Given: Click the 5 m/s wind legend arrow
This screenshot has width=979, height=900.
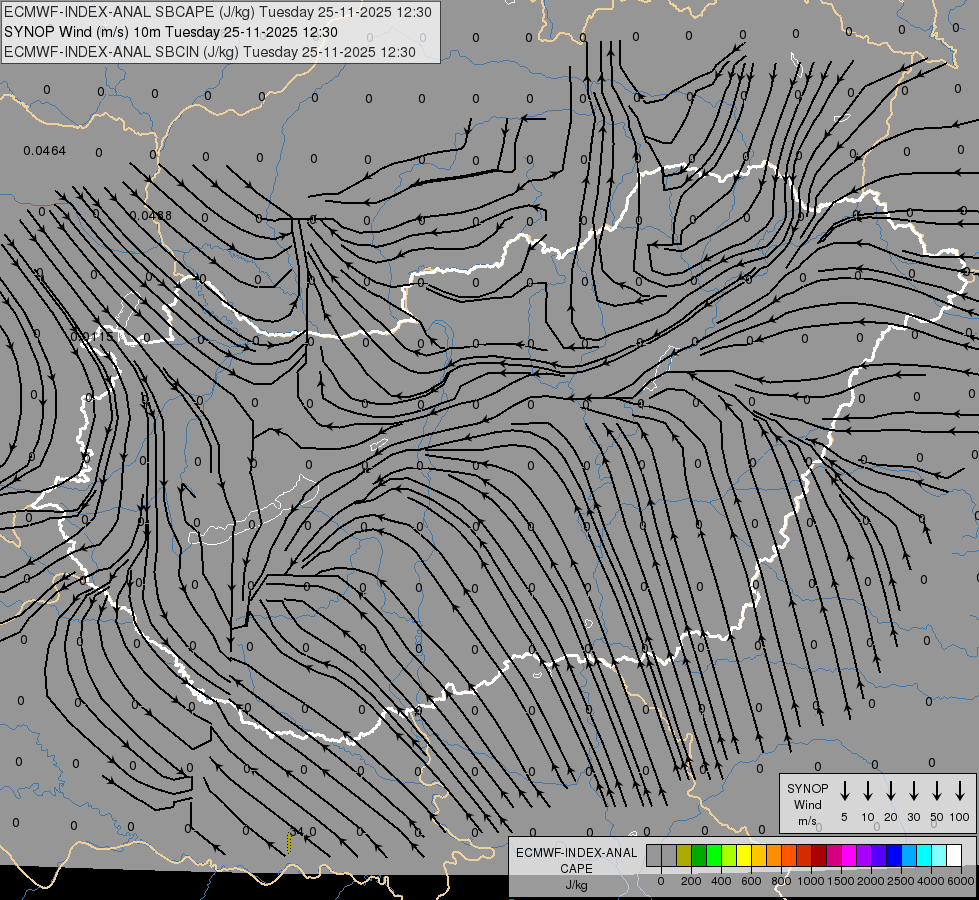Looking at the screenshot, I should tap(845, 791).
